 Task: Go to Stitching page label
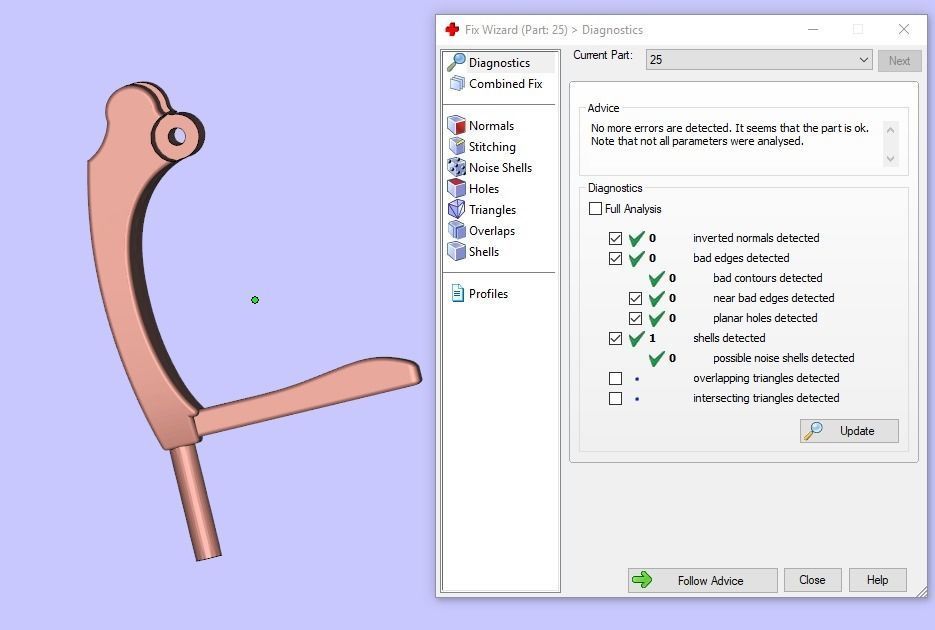492,147
